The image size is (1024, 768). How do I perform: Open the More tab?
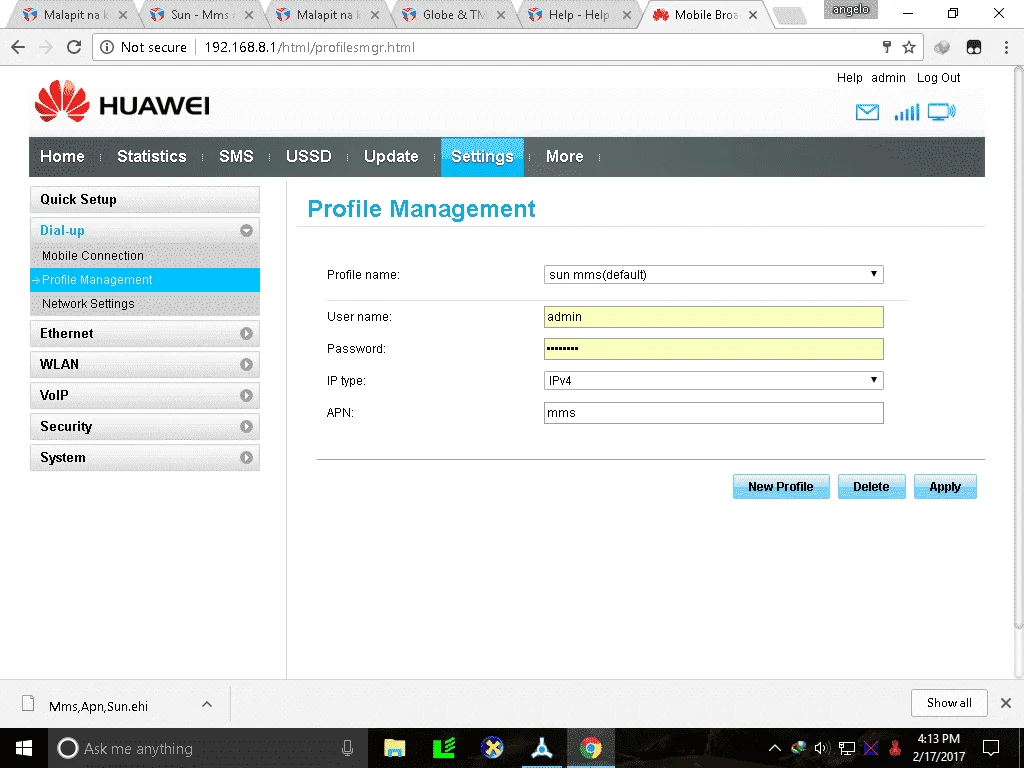(564, 157)
